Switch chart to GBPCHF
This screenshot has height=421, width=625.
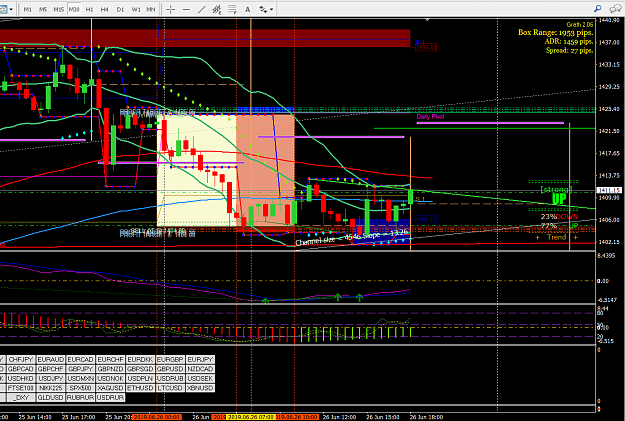[x=51, y=369]
